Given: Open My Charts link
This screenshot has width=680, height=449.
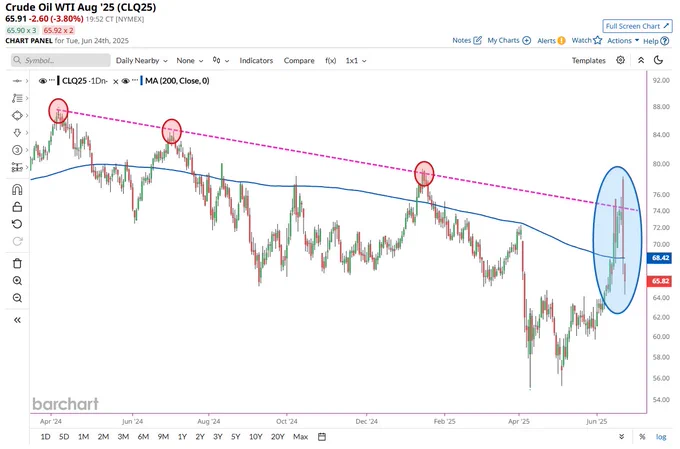Looking at the screenshot, I should tap(509, 40).
